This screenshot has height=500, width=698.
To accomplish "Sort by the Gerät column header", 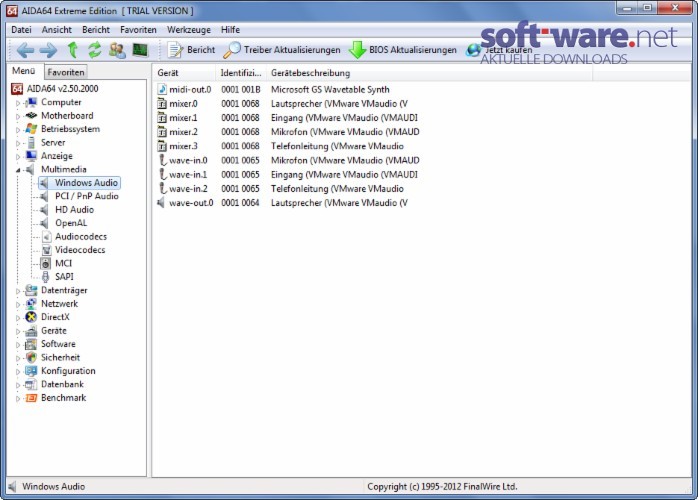I will point(184,73).
